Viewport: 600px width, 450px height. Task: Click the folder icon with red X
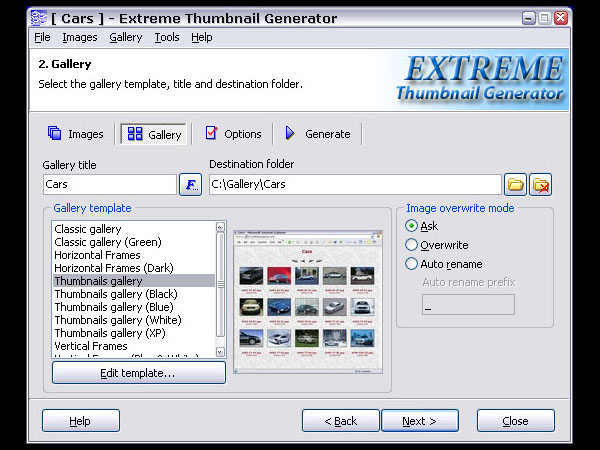(x=540, y=185)
